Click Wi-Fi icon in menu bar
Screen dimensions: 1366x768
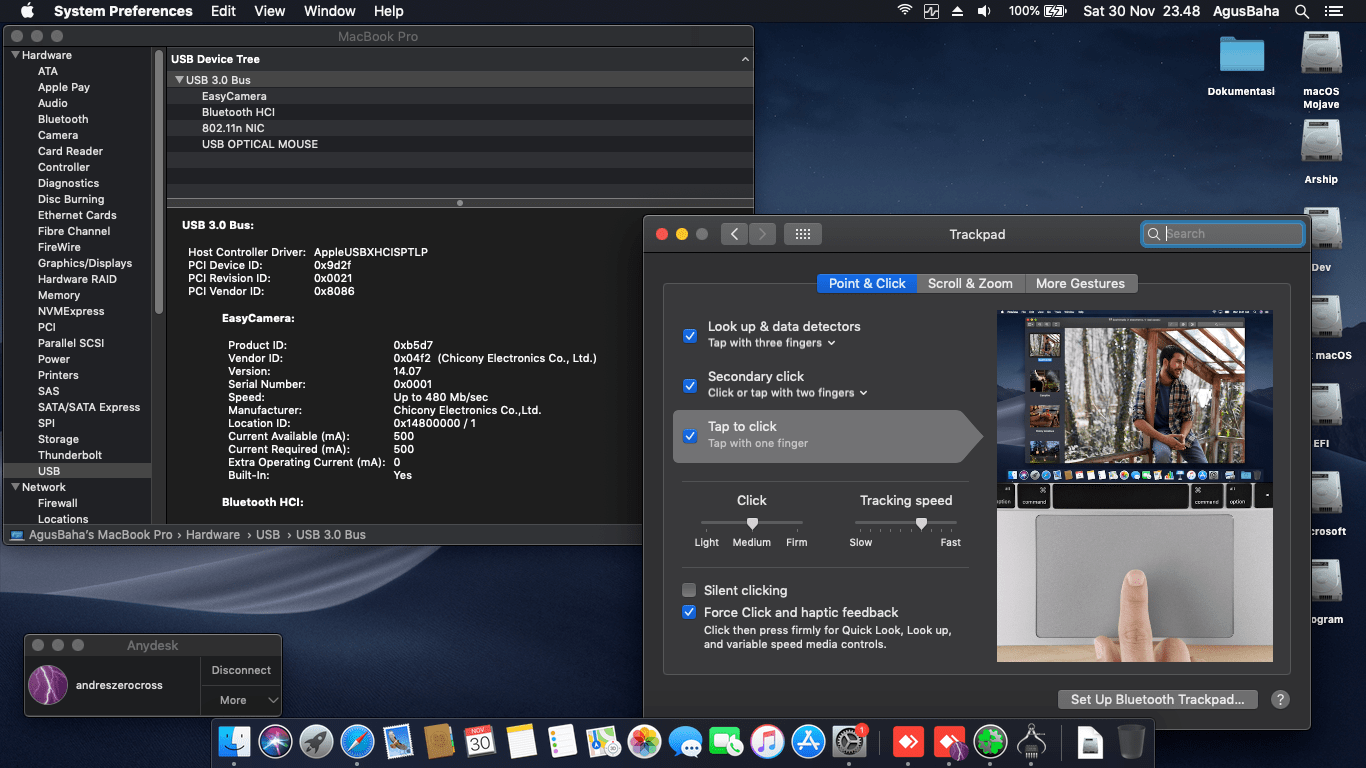[904, 11]
